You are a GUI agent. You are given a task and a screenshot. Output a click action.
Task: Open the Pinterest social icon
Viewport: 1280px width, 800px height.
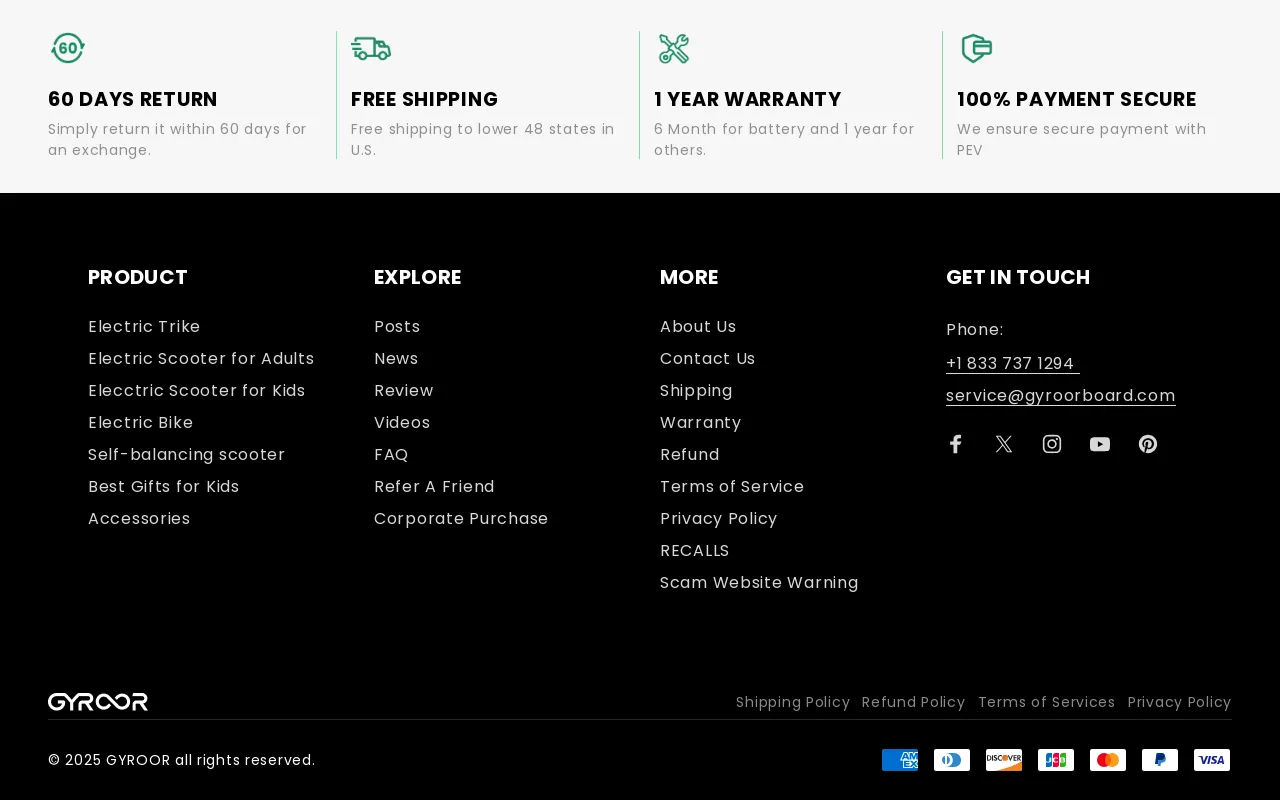coord(1146,443)
